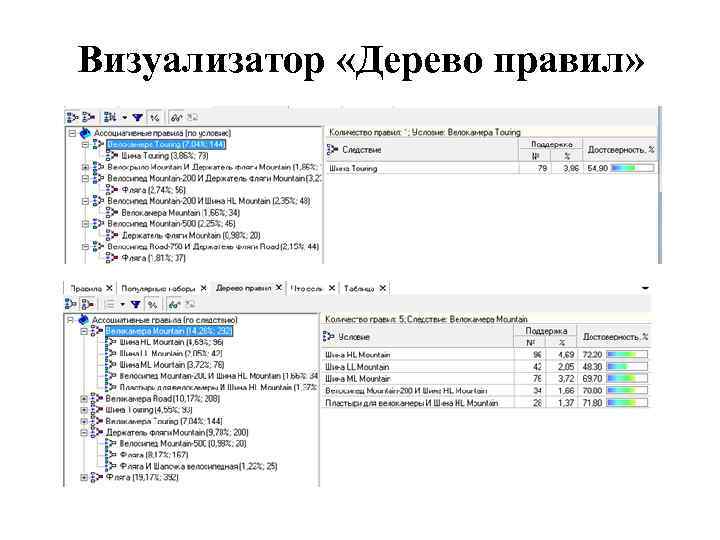This screenshot has width=720, height=540.
Task: Click confidence bar for 'Шина Touring' 54,90
Action: (633, 169)
